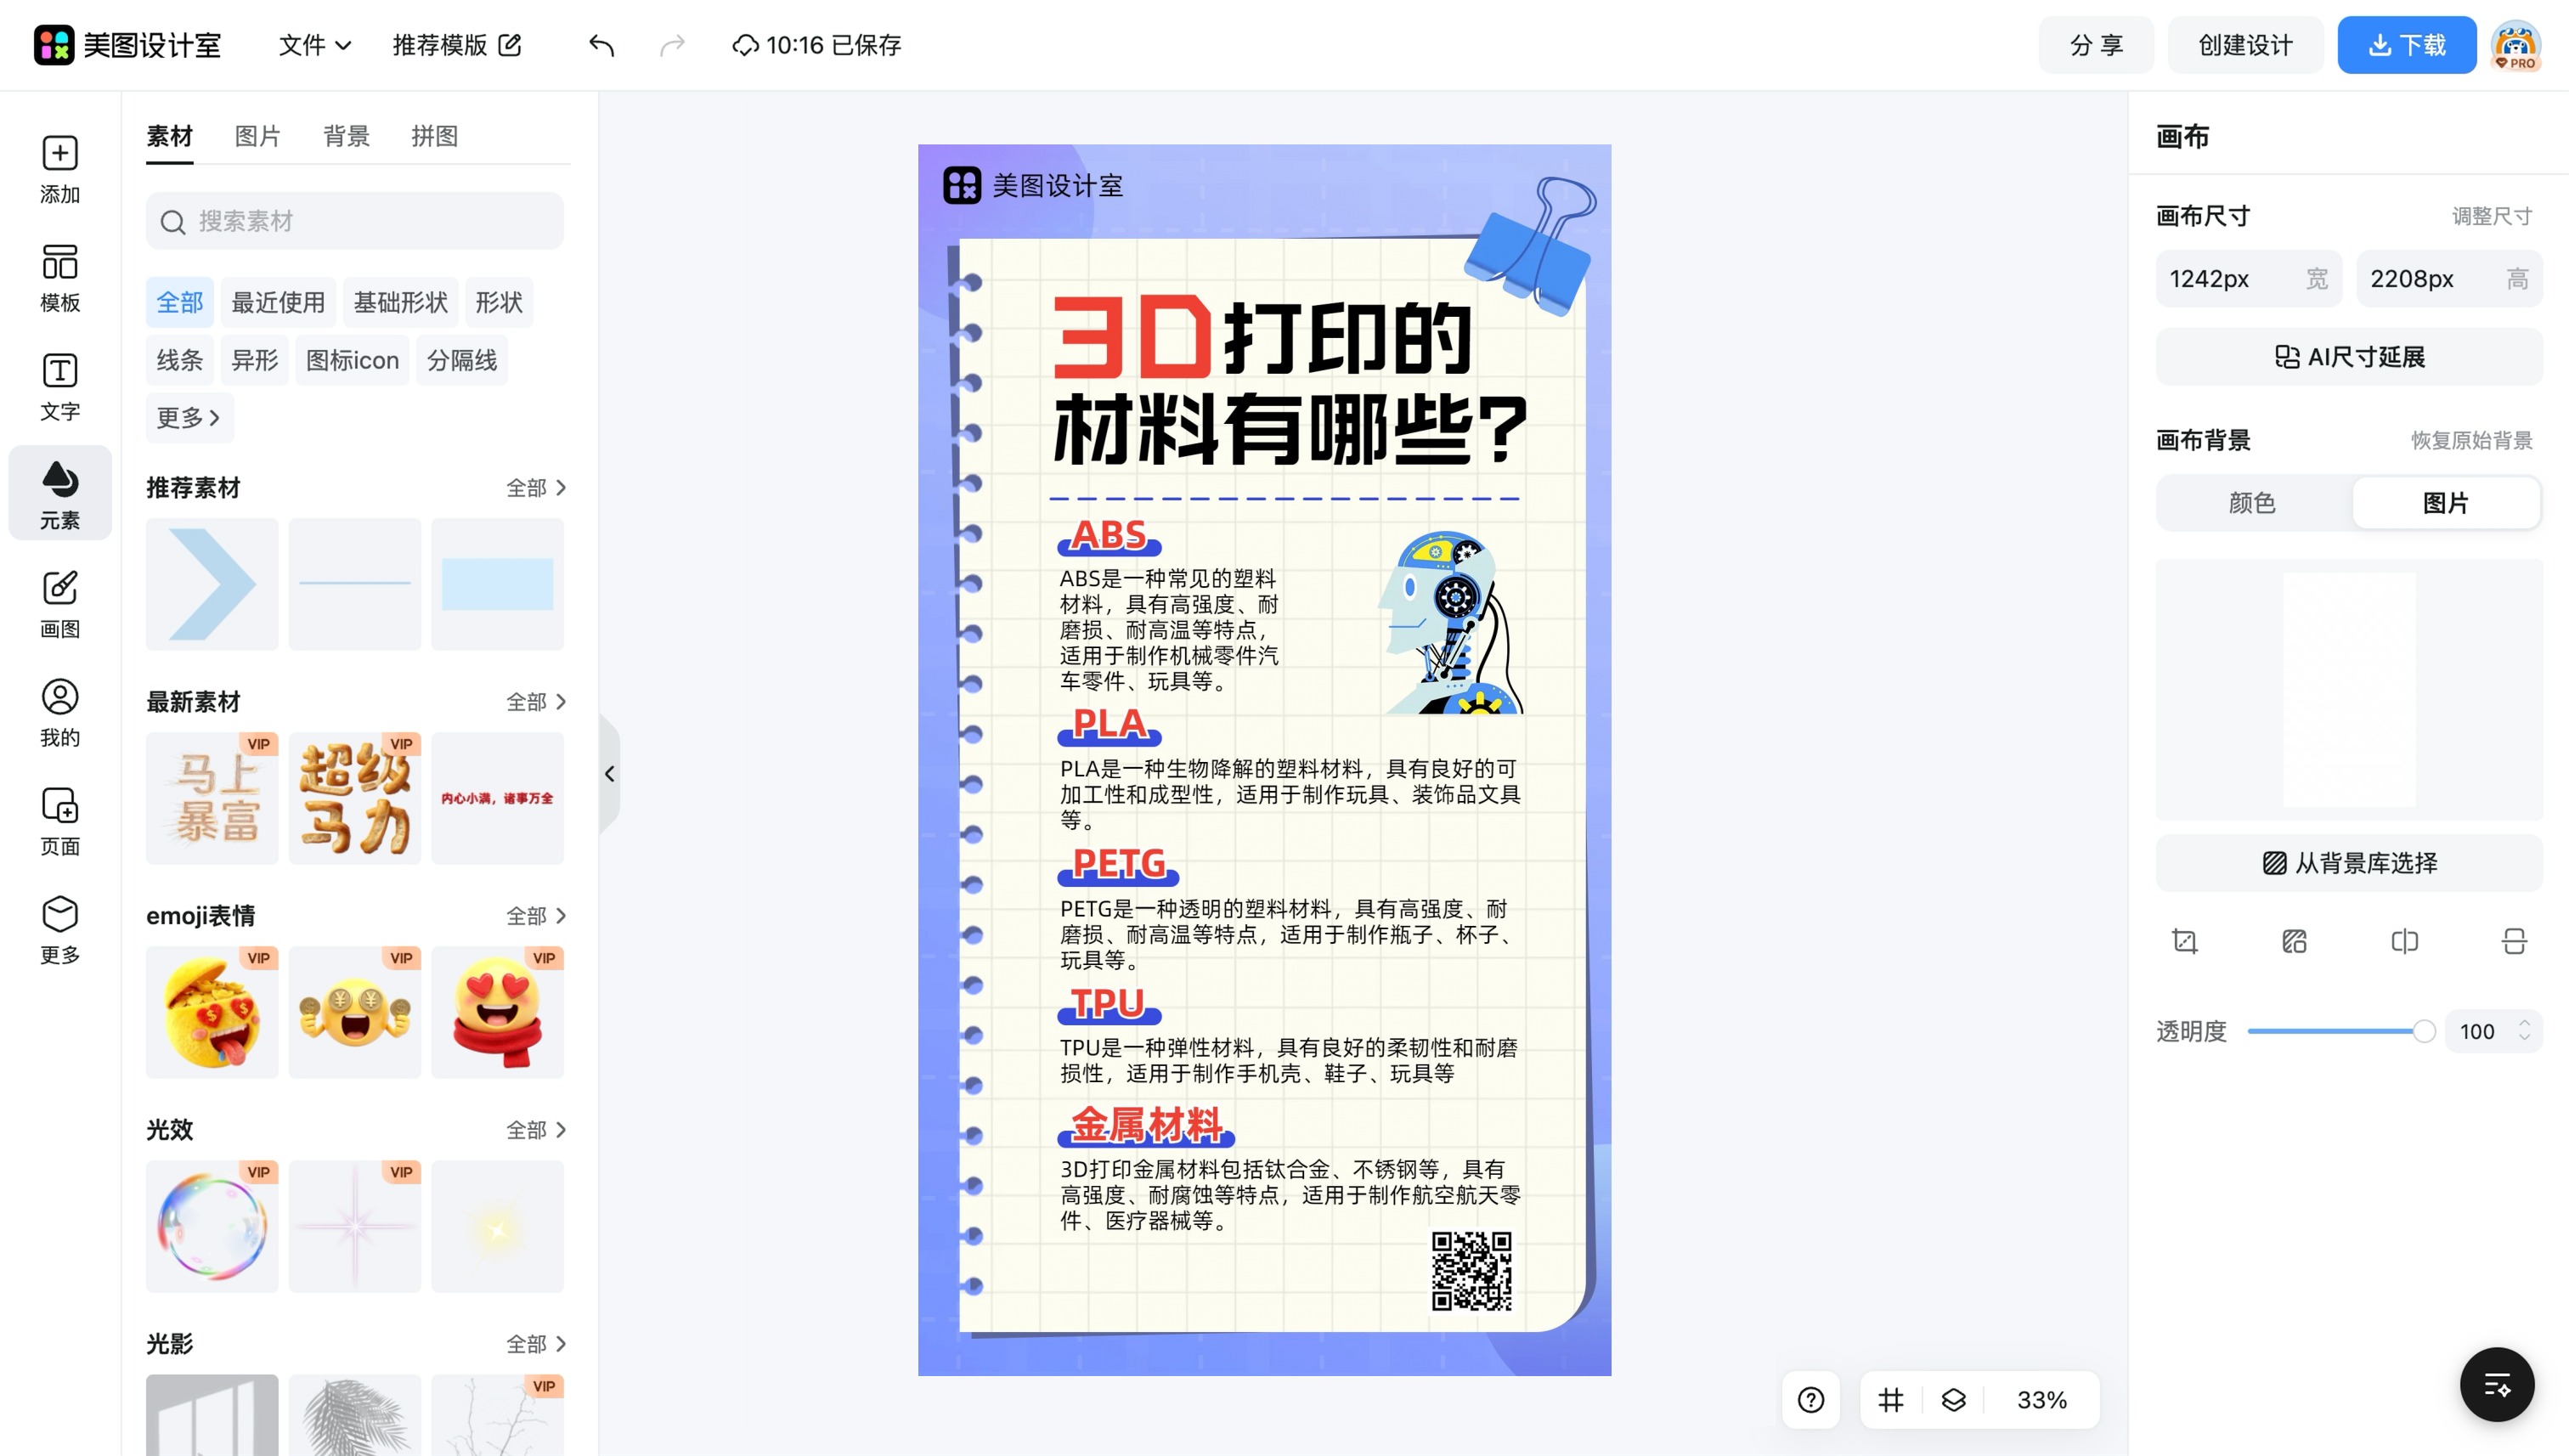Image resolution: width=2569 pixels, height=1456 pixels.
Task: Expand 更多 material categories
Action: pos(189,418)
